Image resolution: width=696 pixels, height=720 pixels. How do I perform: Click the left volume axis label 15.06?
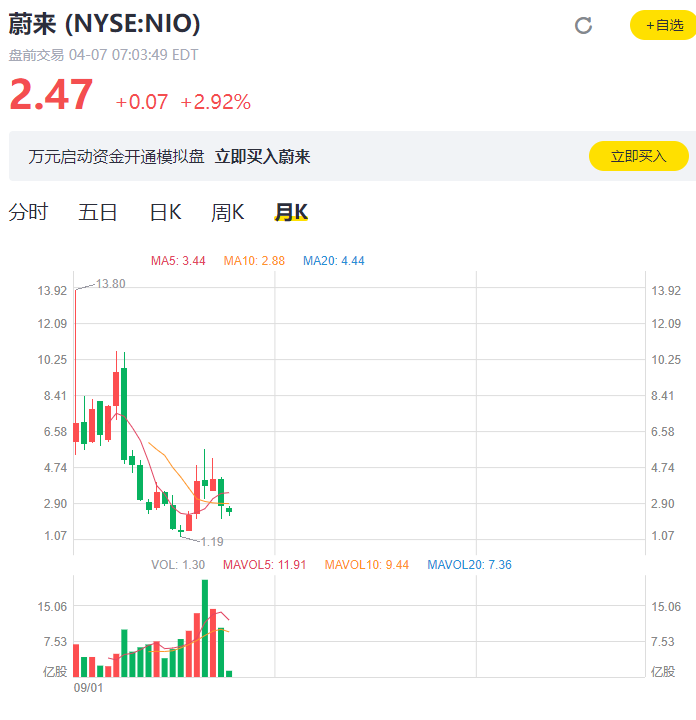(52, 607)
